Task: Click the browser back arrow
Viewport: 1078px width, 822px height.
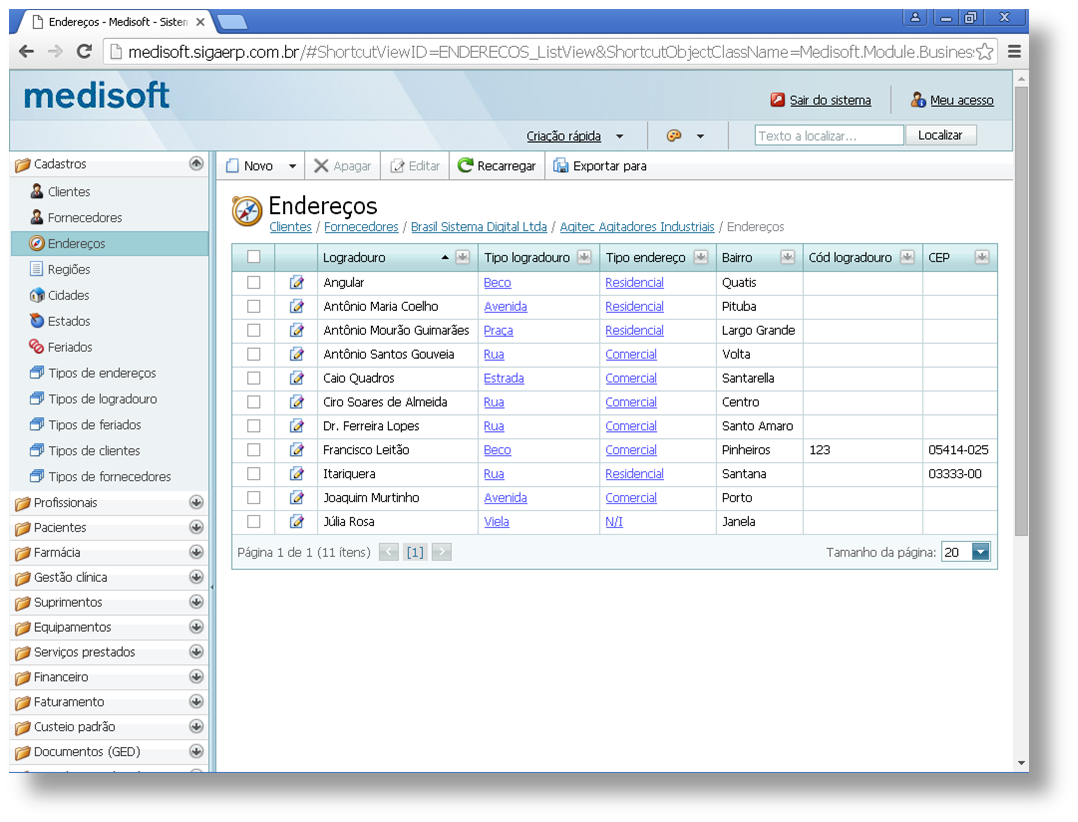Action: pyautogui.click(x=26, y=52)
